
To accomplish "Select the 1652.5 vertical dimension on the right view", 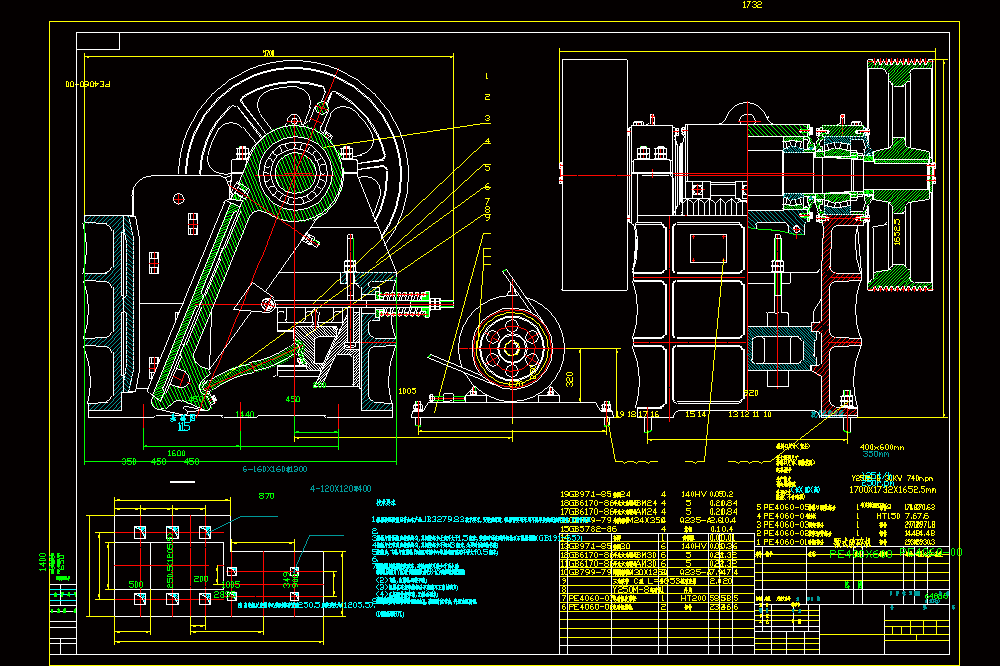I will pyautogui.click(x=897, y=233).
